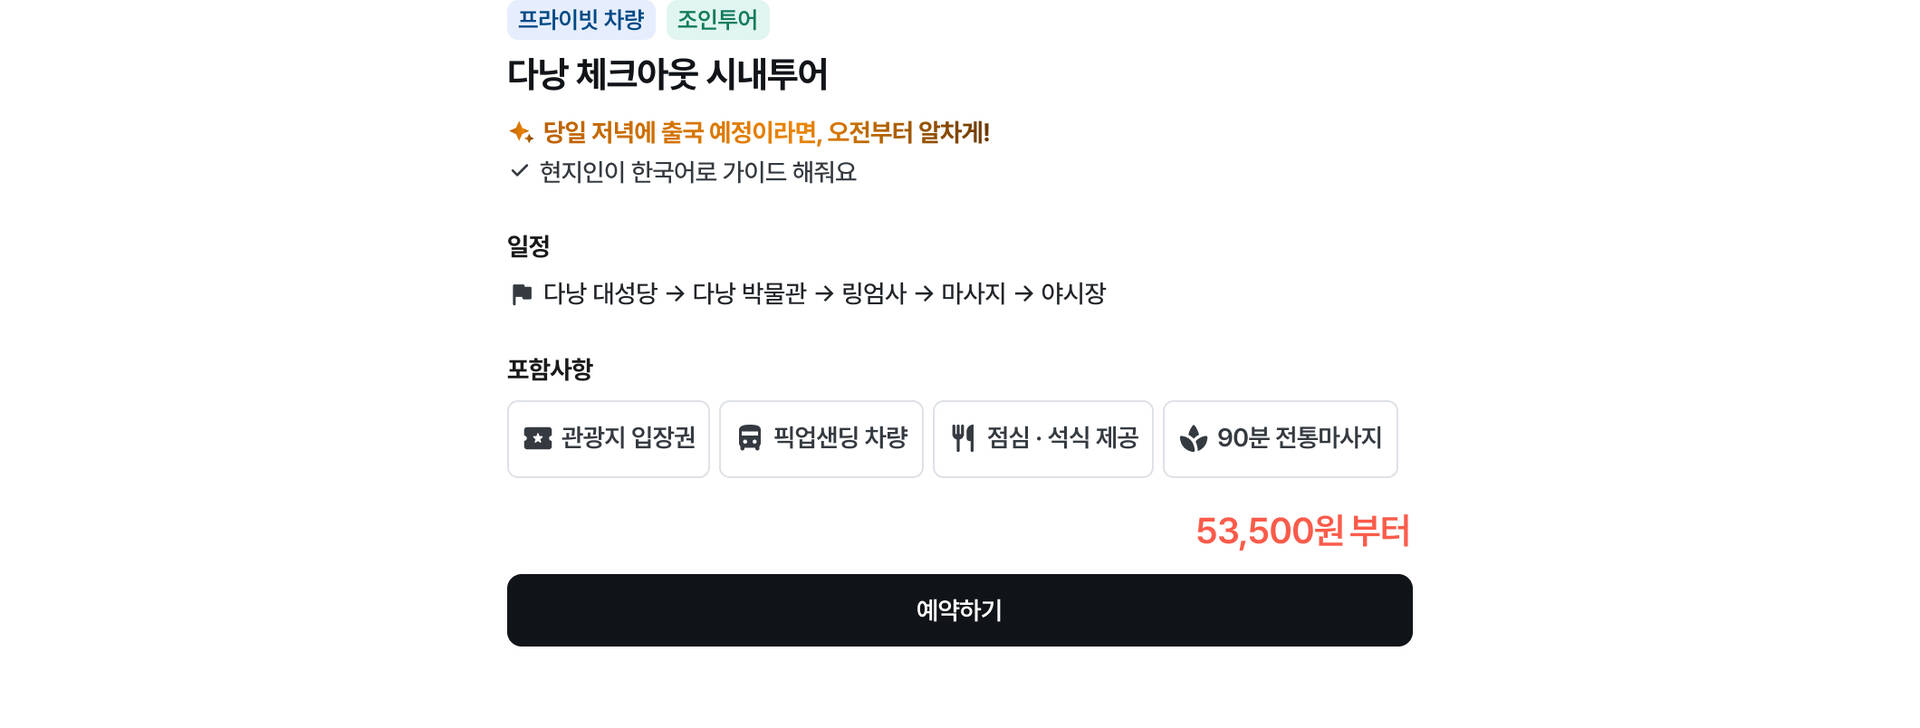Click the orange 당일 저녁에 출국 예정이라면 headline
1920x728 pixels.
pos(766,132)
